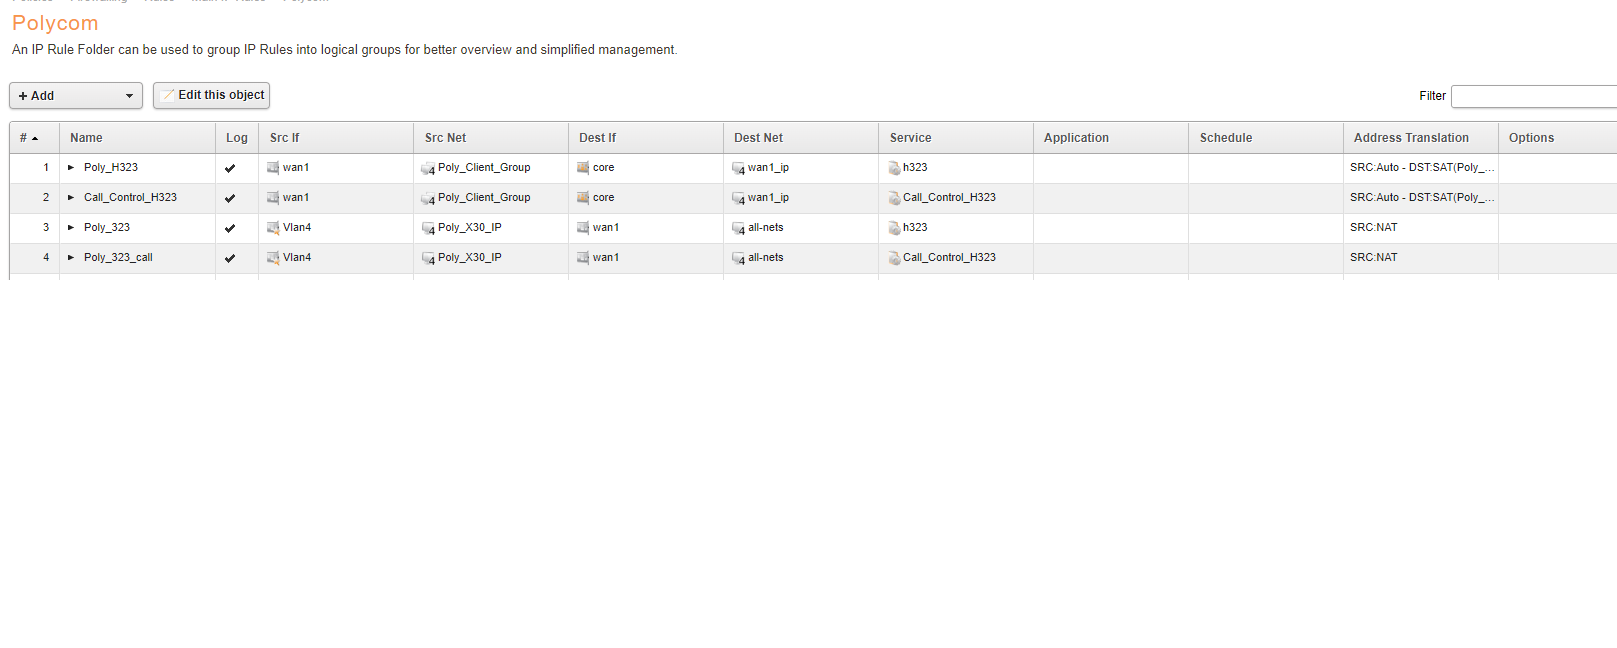
Task: Sort by Log column header
Action: (x=237, y=138)
